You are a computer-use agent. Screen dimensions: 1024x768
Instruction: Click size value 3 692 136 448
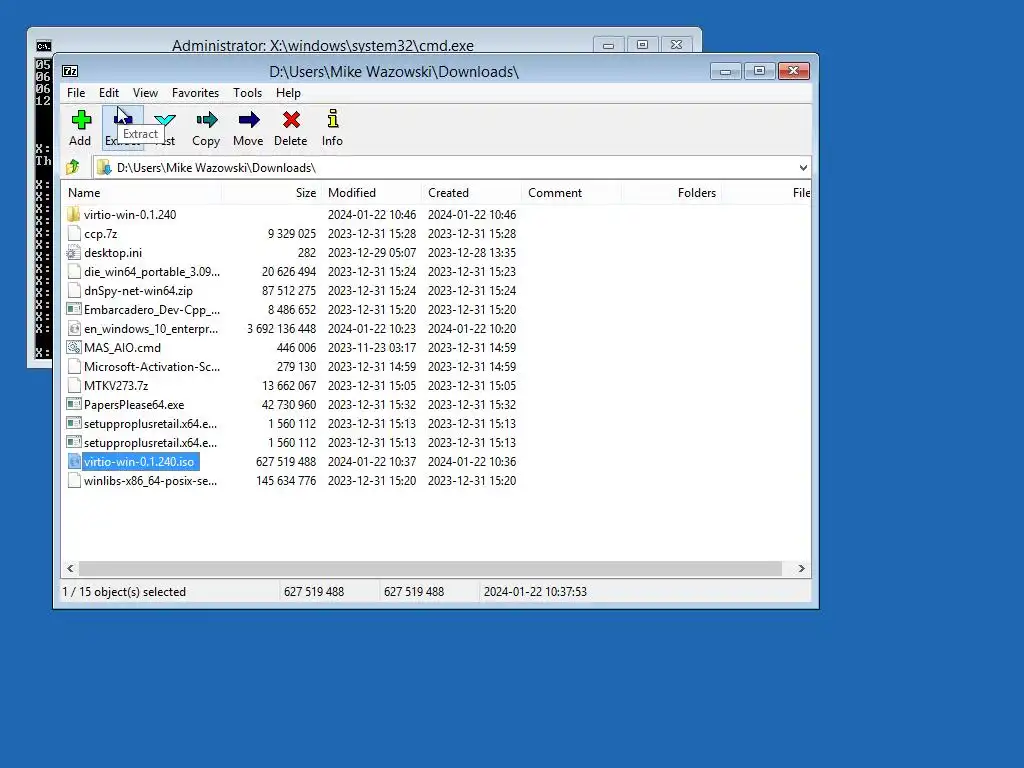point(281,328)
